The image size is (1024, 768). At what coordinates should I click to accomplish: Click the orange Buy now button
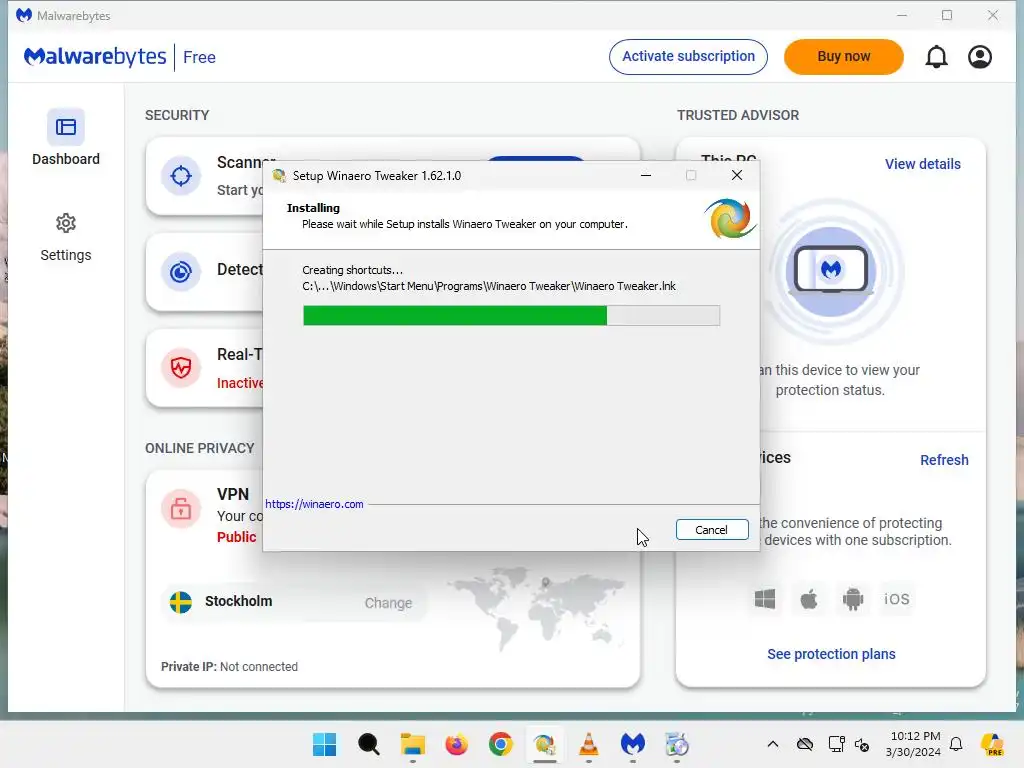844,57
